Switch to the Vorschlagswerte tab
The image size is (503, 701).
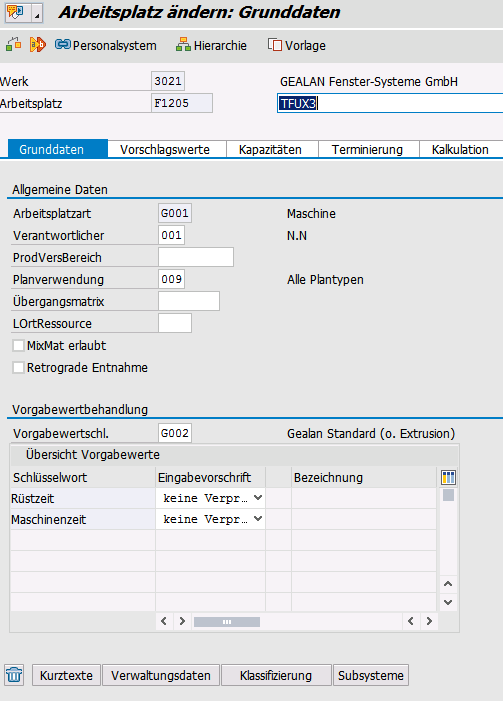pyautogui.click(x=165, y=149)
